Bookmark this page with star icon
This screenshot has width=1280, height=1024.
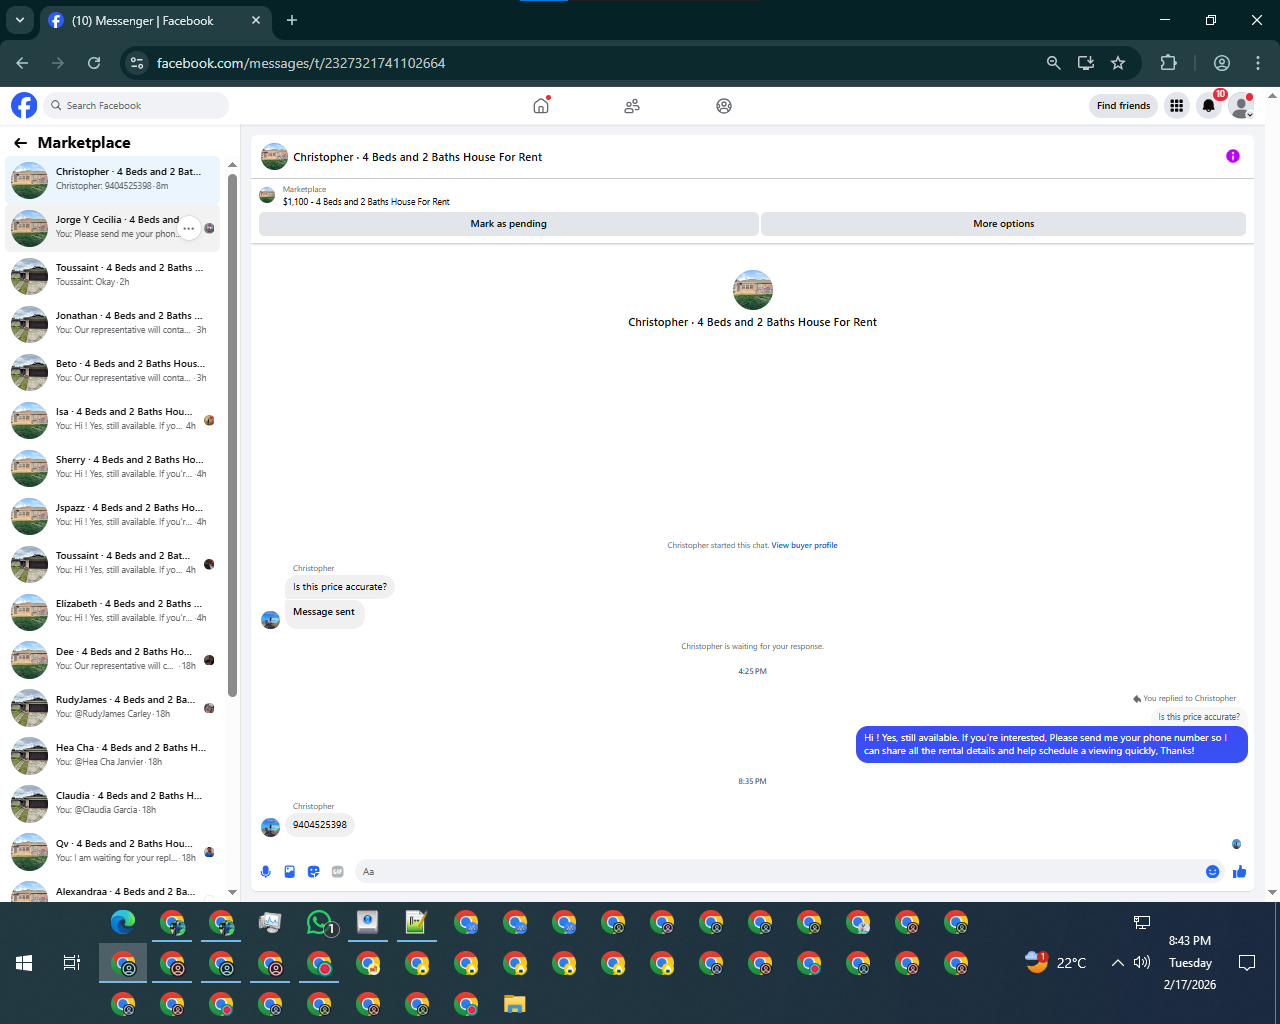point(1118,63)
